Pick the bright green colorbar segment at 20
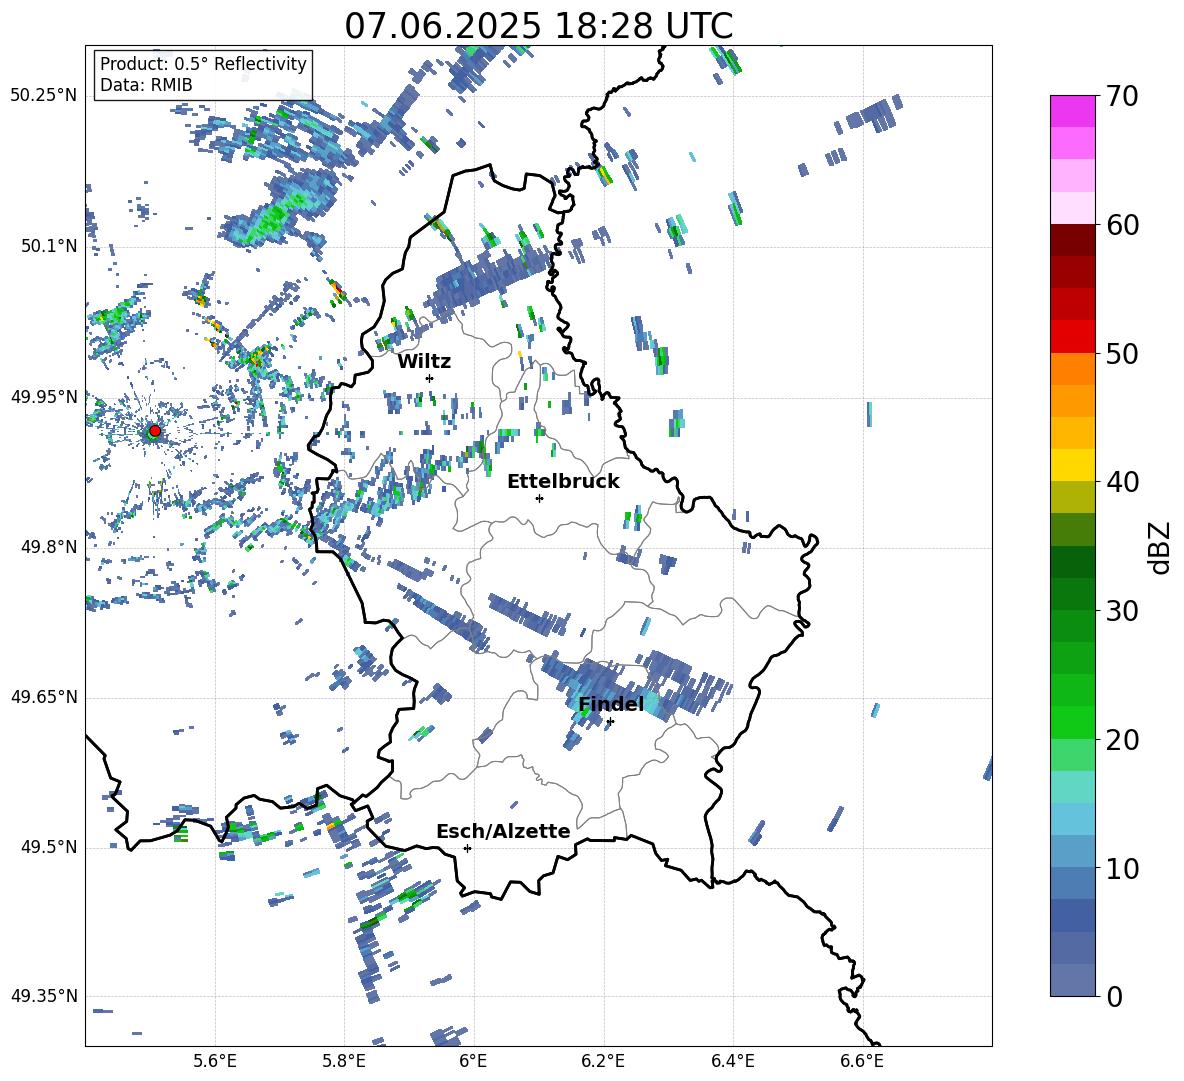This screenshot has width=1184, height=1081. point(1072,722)
